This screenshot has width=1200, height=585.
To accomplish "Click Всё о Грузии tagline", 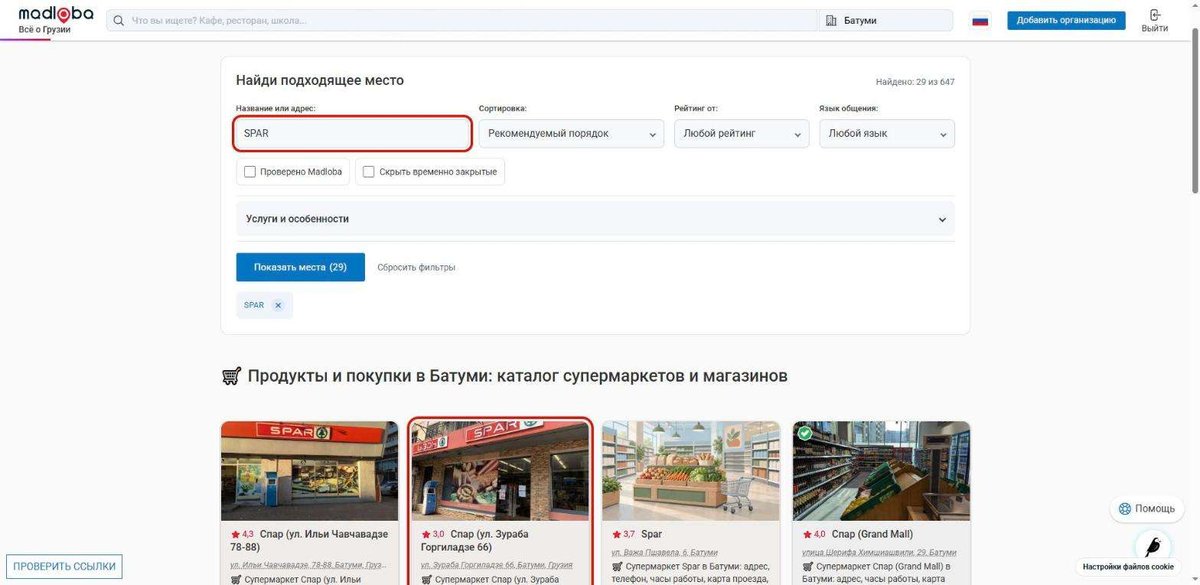I will coord(45,30).
